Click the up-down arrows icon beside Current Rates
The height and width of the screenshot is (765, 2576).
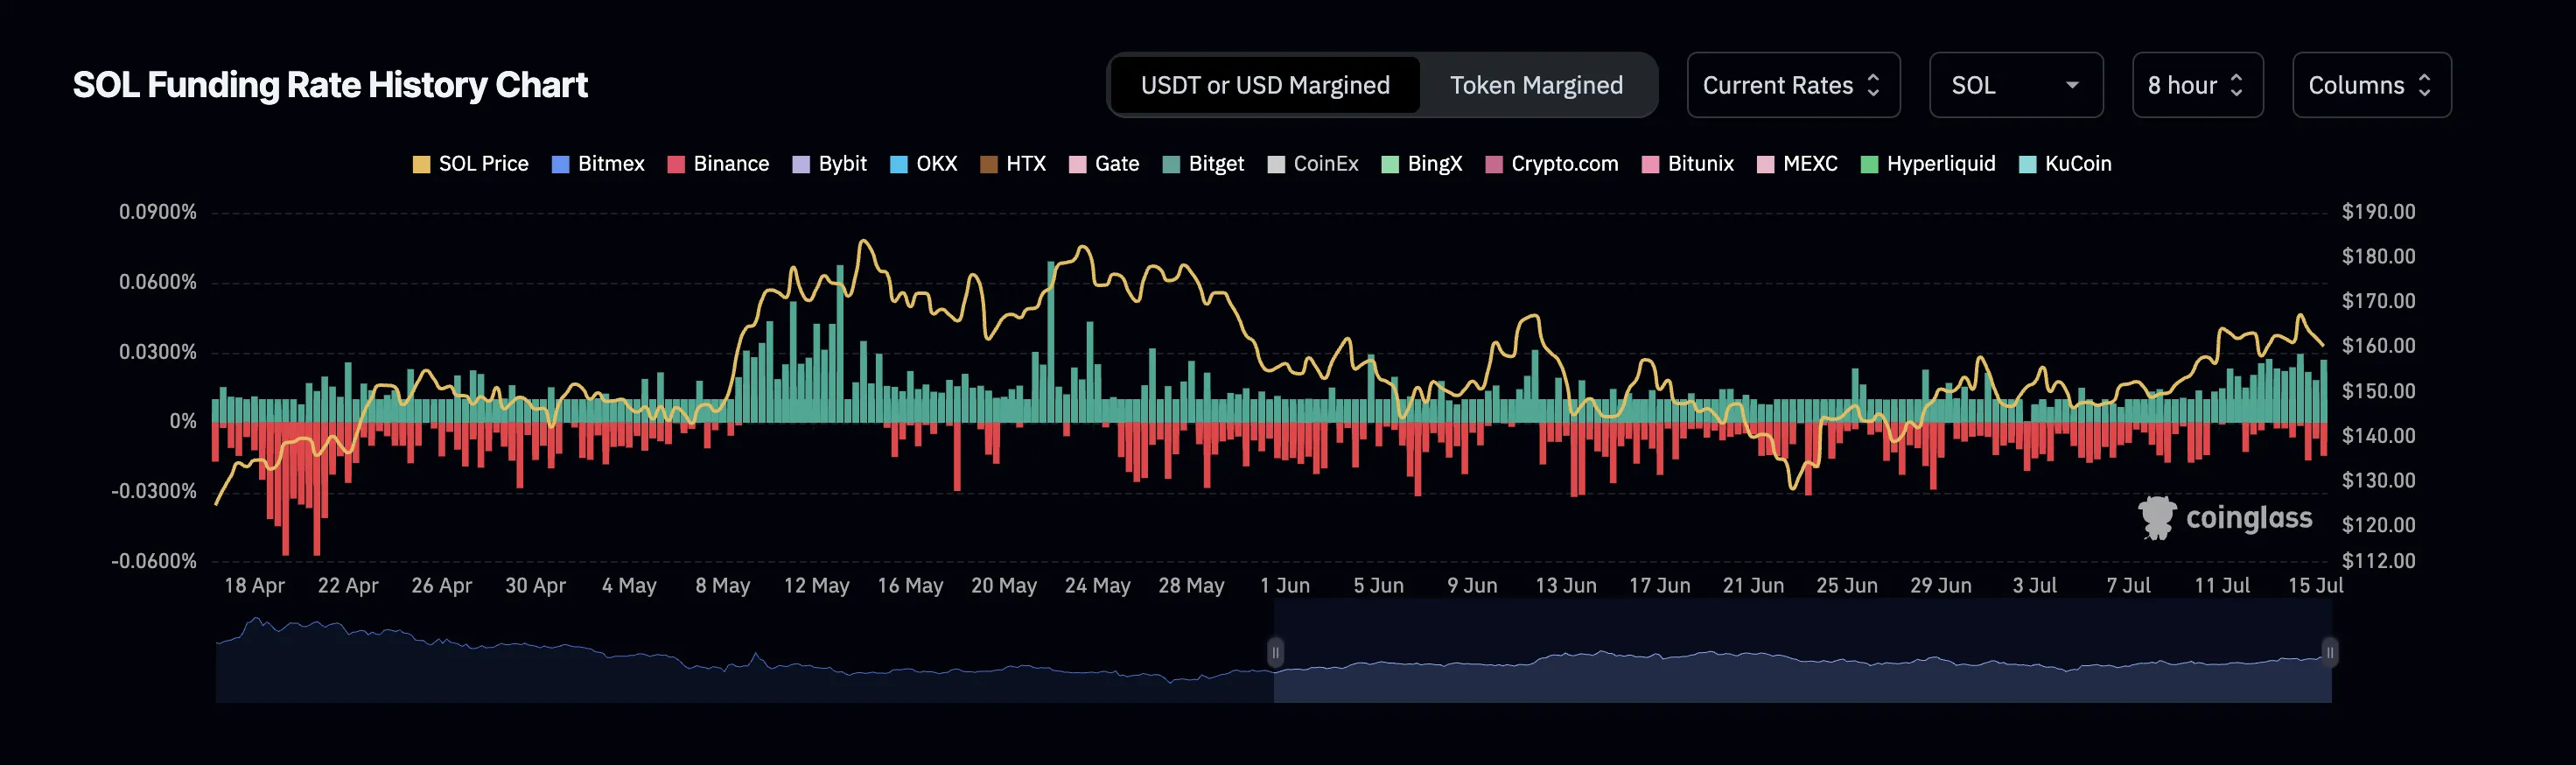tap(1873, 85)
